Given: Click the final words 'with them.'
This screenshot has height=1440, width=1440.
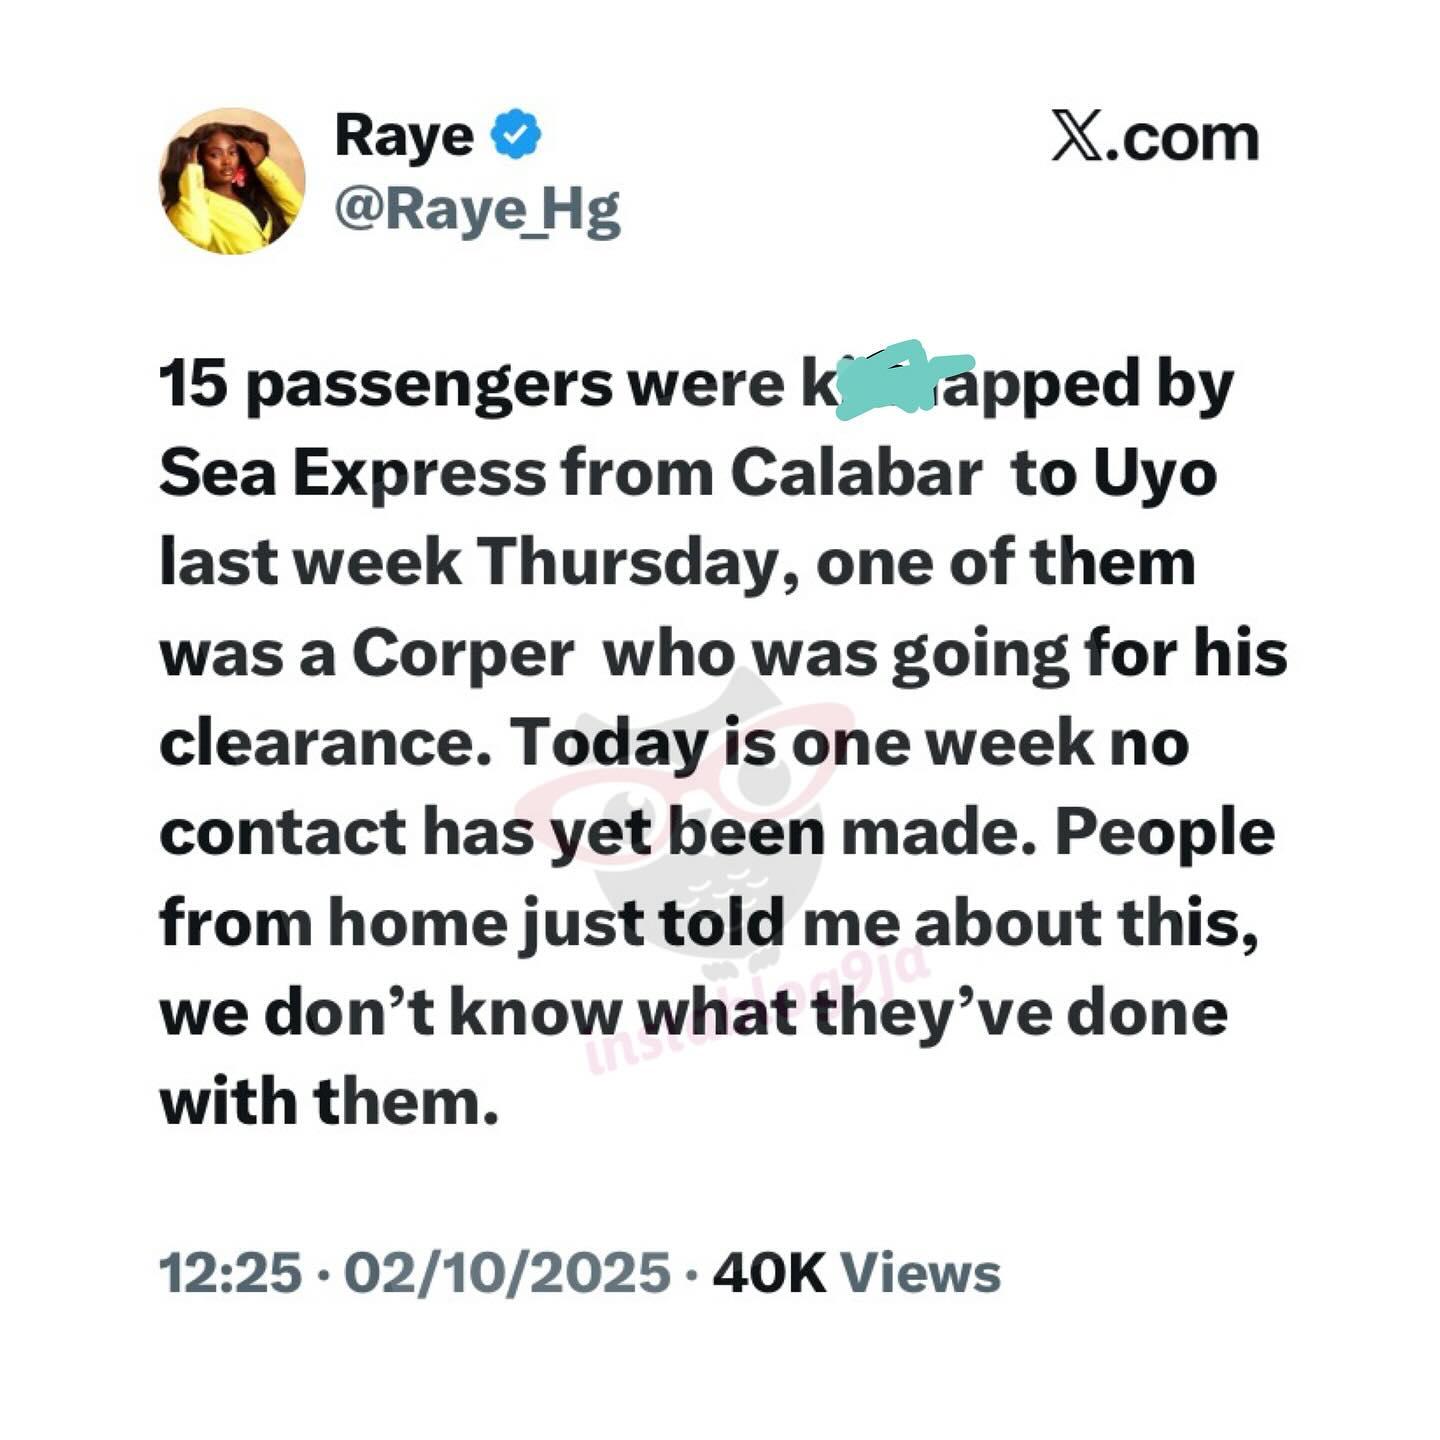Looking at the screenshot, I should pyautogui.click(x=328, y=1102).
